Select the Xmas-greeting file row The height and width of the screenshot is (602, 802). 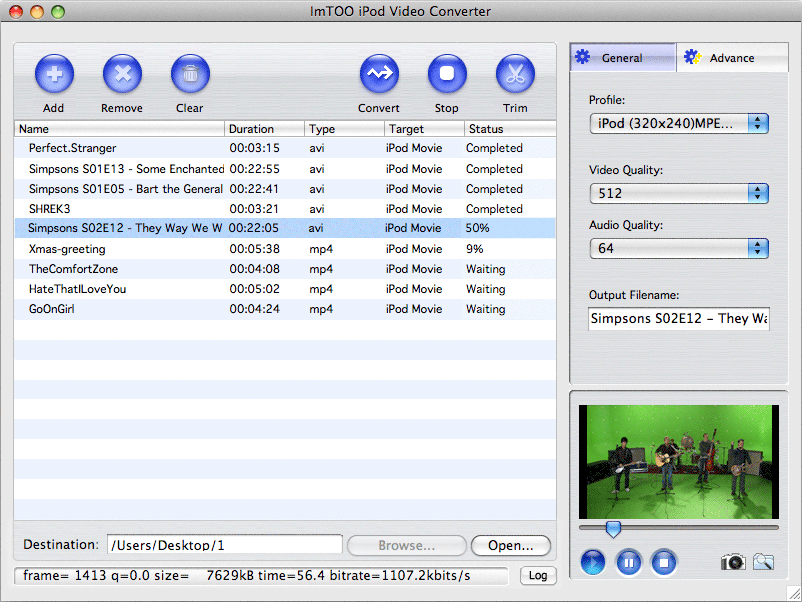285,249
